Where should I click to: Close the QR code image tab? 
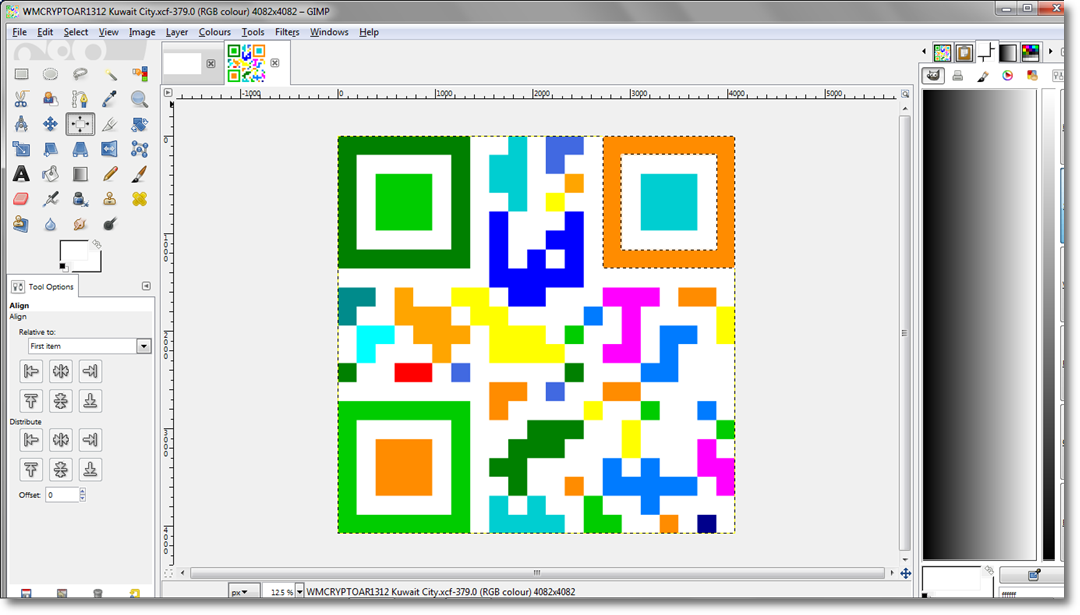[x=275, y=63]
